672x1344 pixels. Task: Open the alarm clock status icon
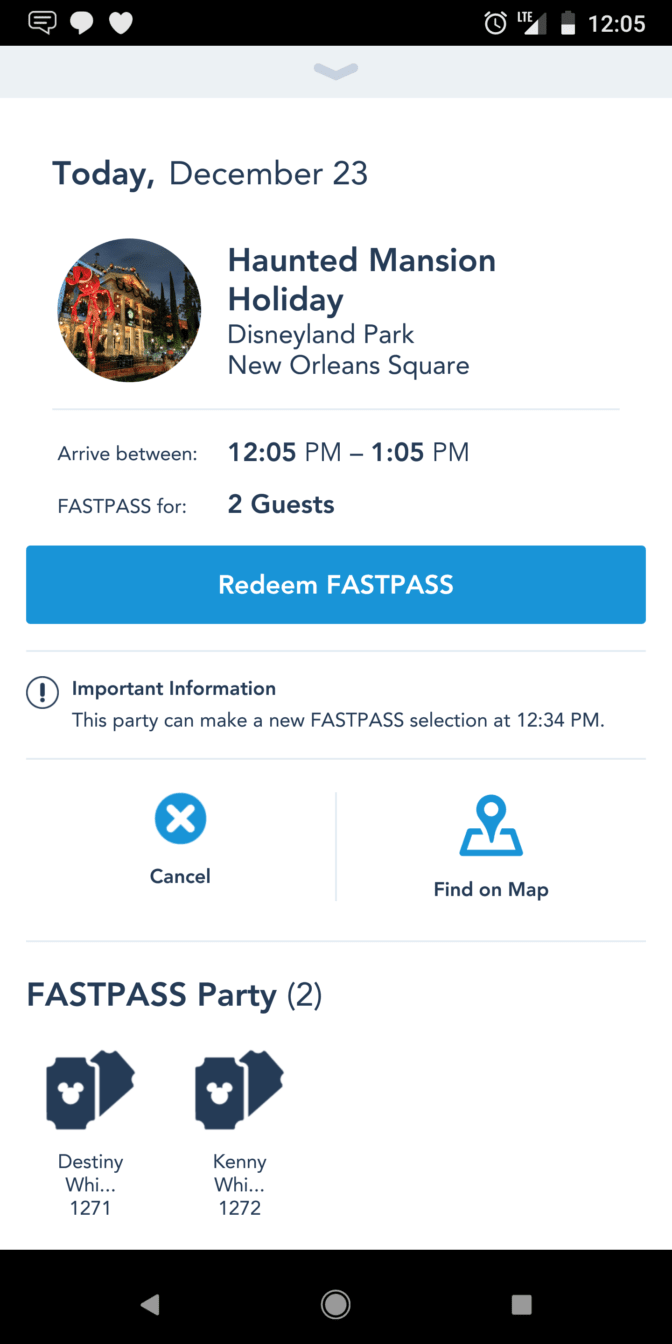[495, 23]
